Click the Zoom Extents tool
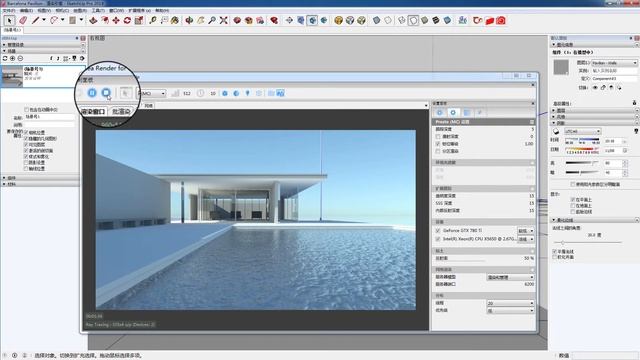This screenshot has width=640, height=360. click(223, 20)
